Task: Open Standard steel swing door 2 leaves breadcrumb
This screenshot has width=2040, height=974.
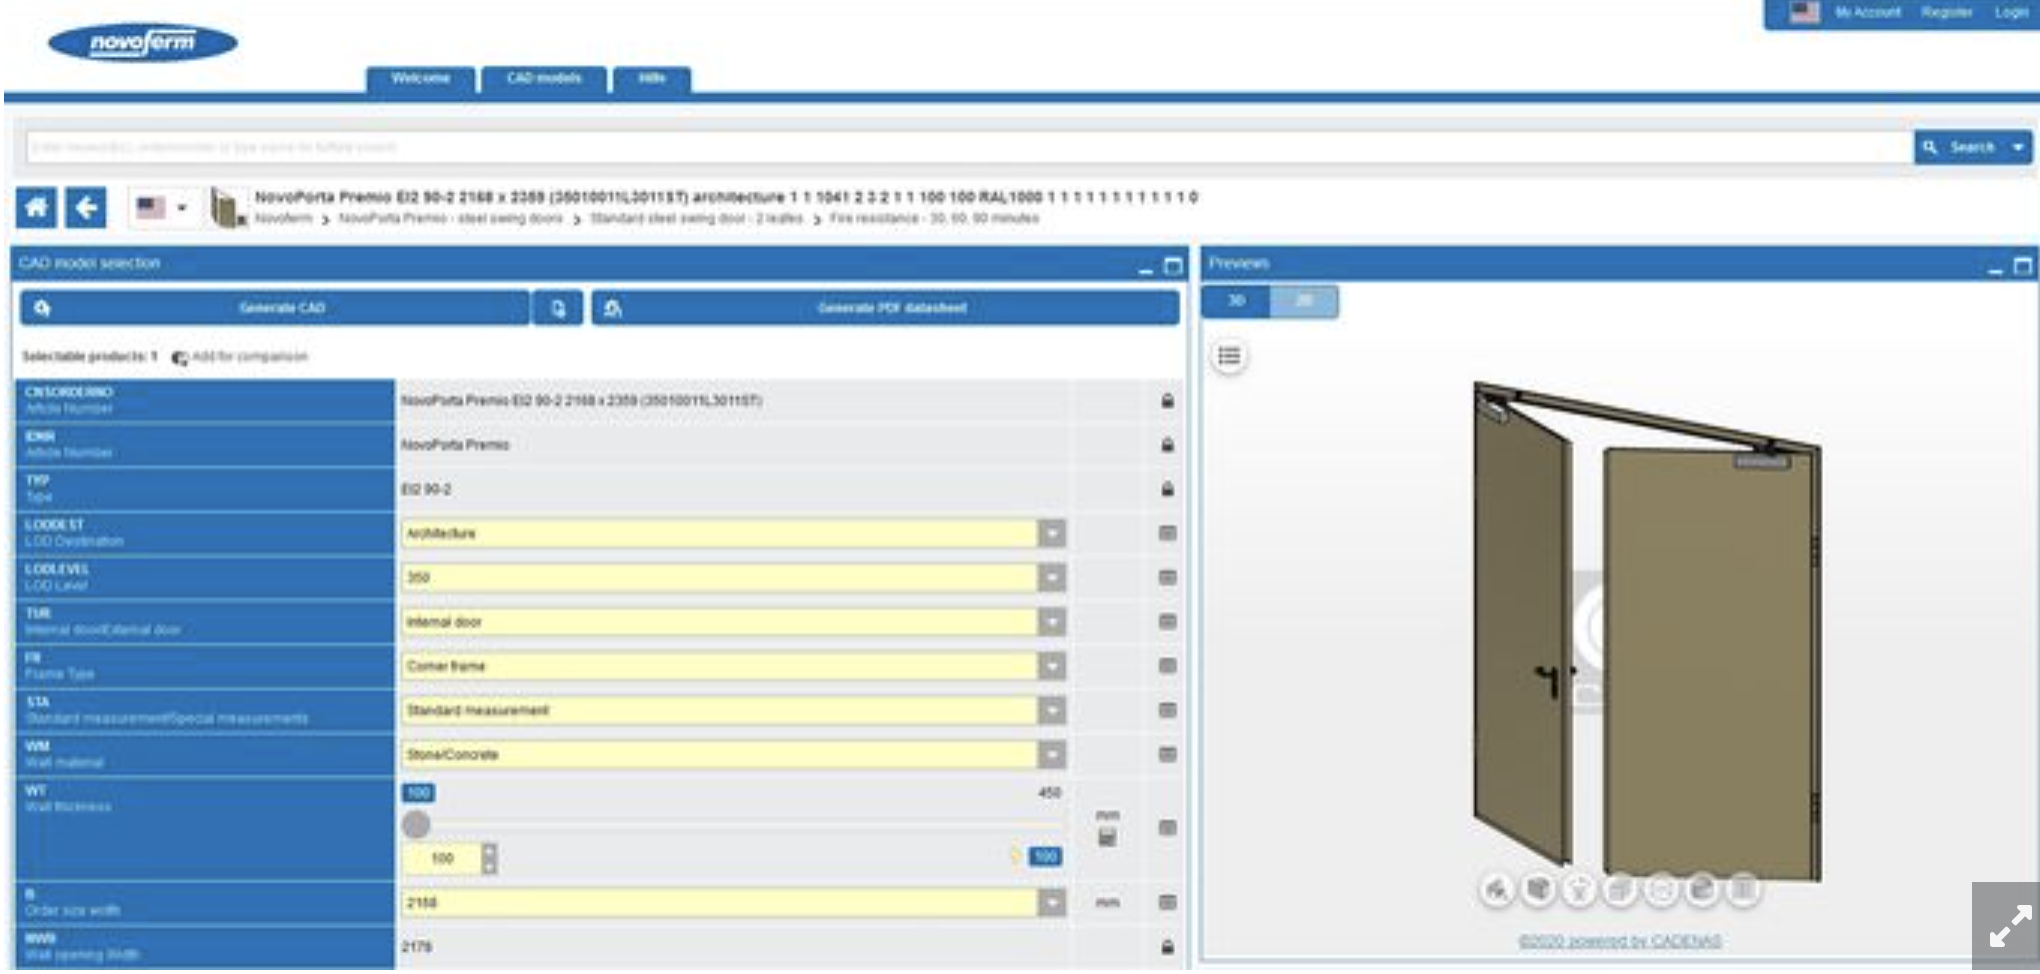Action: tap(696, 218)
